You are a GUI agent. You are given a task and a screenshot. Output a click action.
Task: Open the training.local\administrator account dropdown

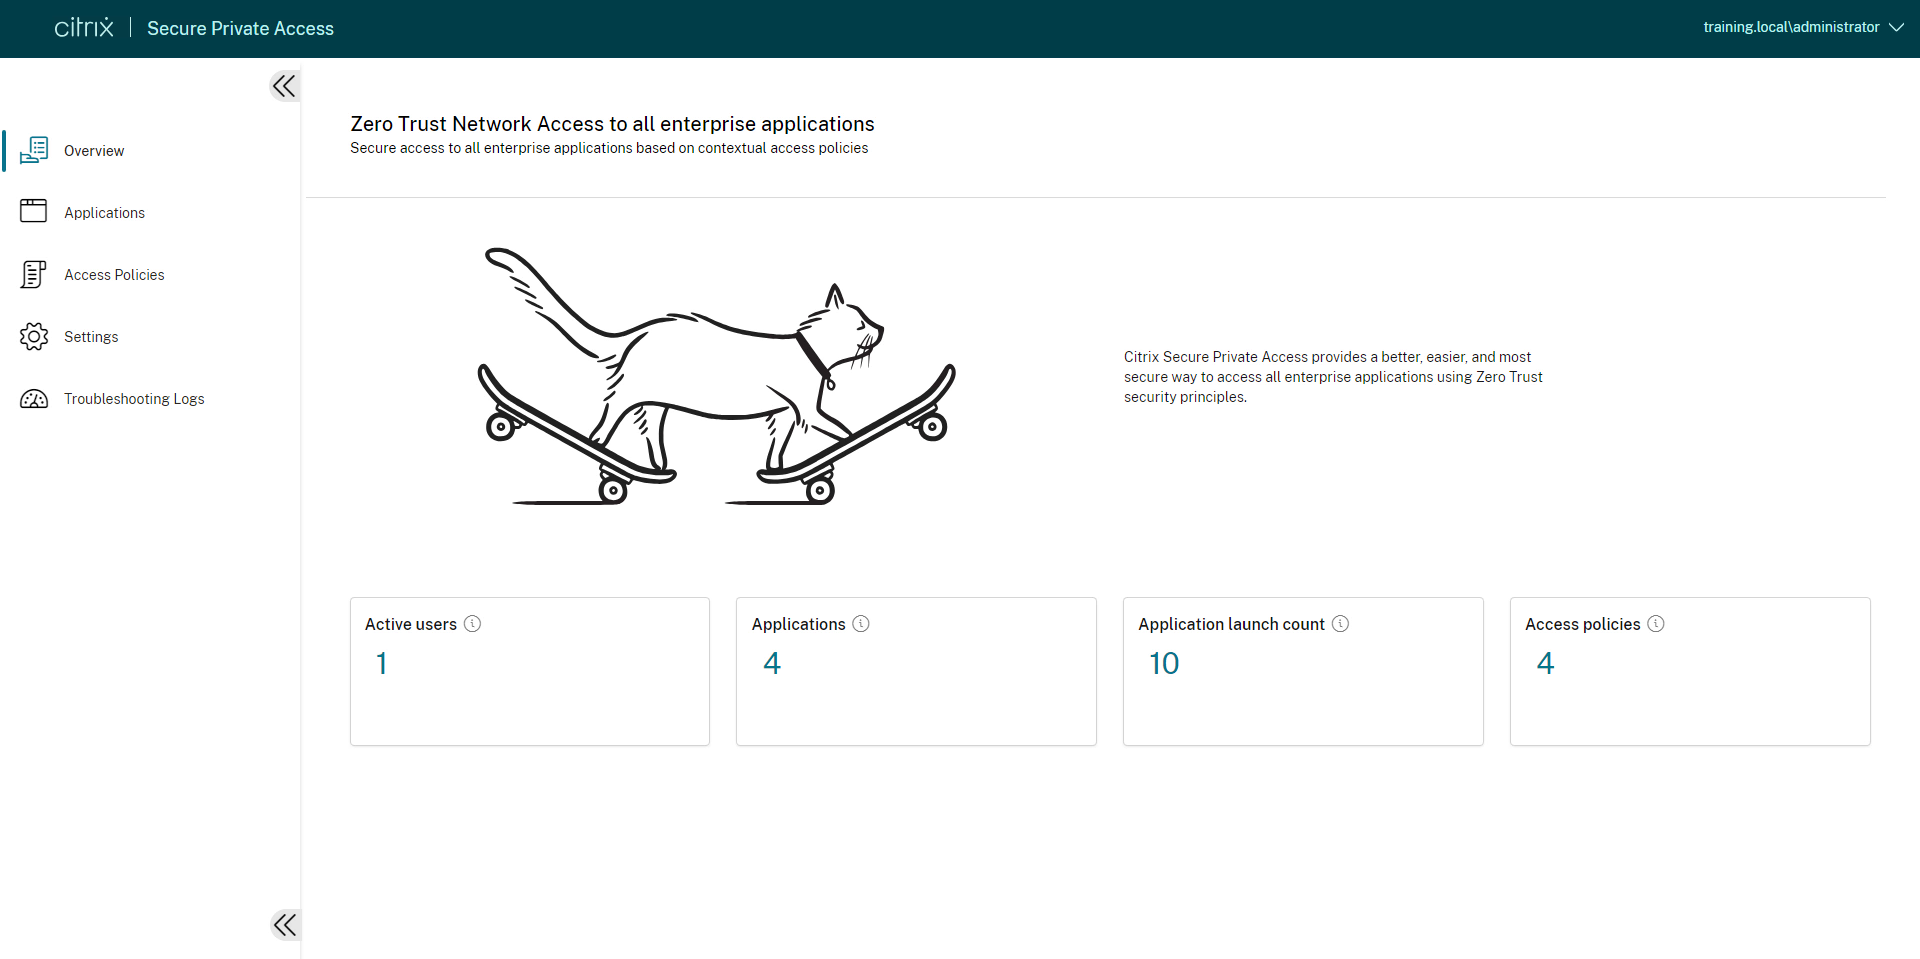[1802, 28]
